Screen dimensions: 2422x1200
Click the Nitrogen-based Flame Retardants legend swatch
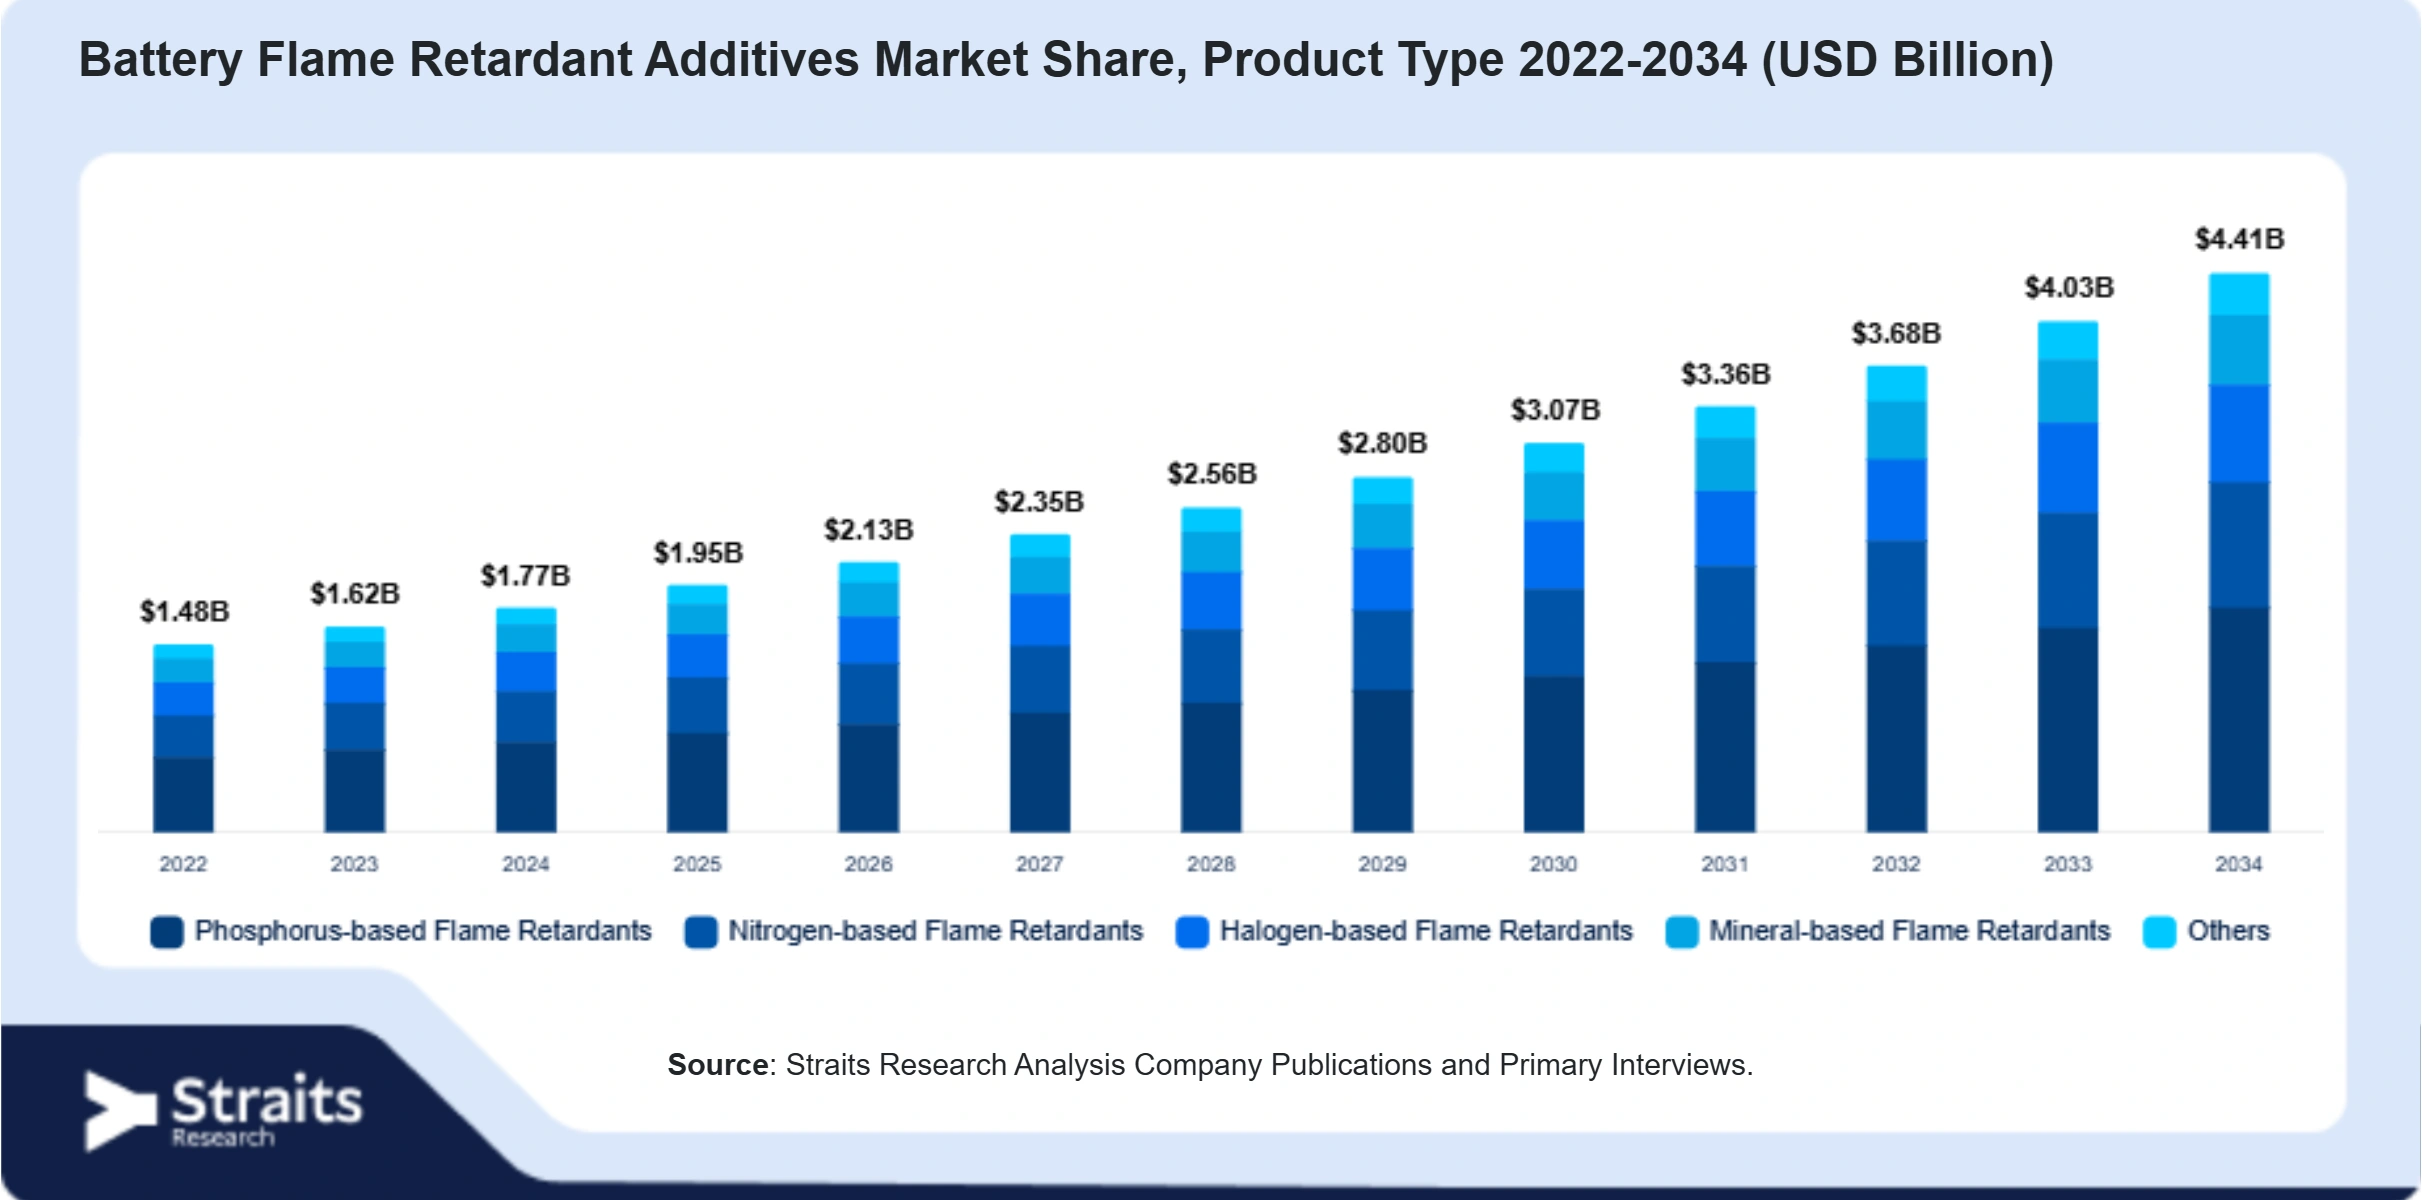tap(701, 932)
